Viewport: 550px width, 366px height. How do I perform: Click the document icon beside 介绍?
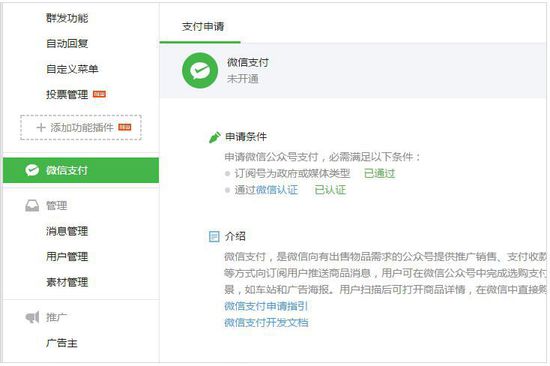[214, 237]
